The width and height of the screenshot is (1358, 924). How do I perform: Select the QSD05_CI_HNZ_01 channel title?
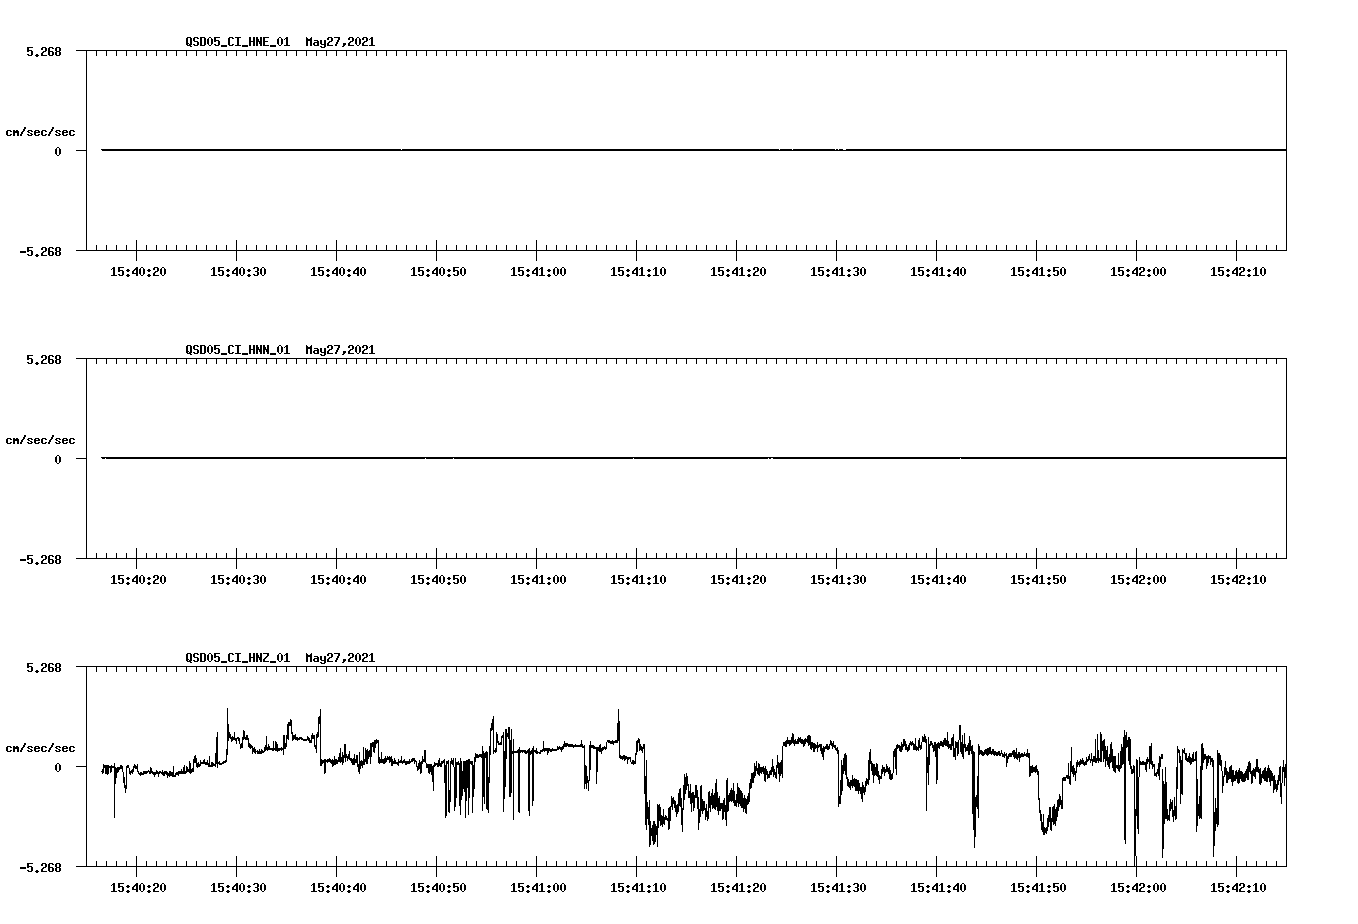pyautogui.click(x=235, y=658)
